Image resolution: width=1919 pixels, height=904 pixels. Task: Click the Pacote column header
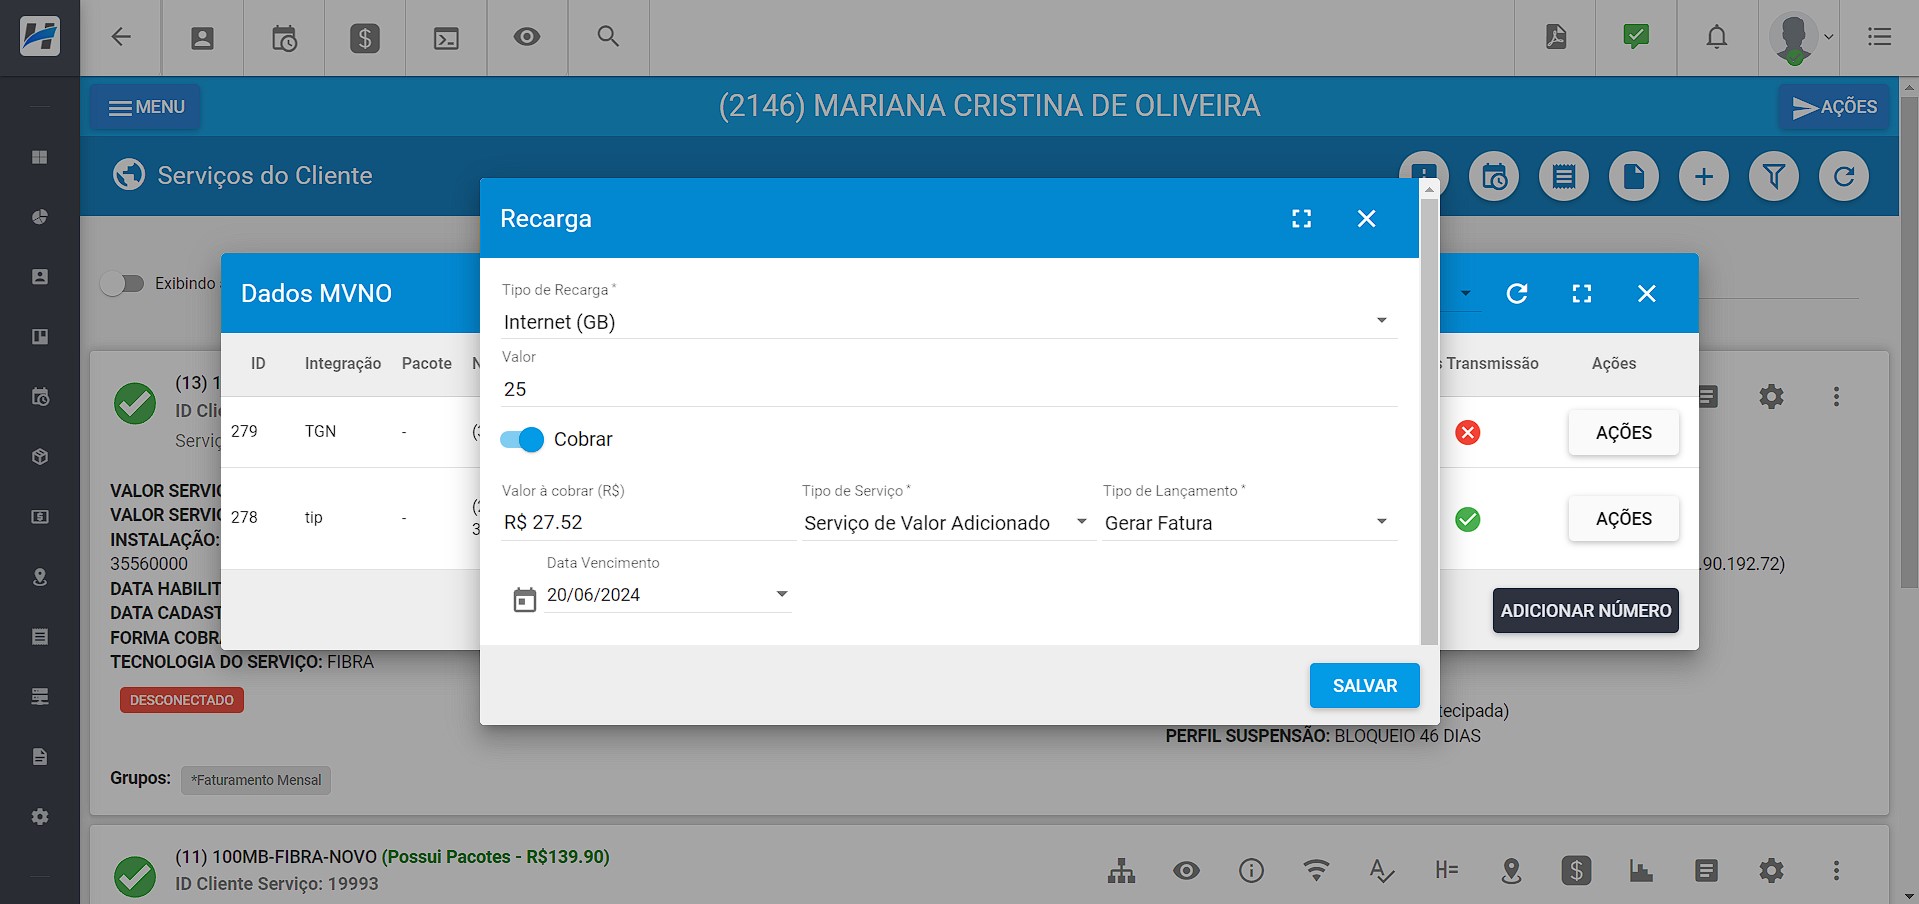(427, 364)
